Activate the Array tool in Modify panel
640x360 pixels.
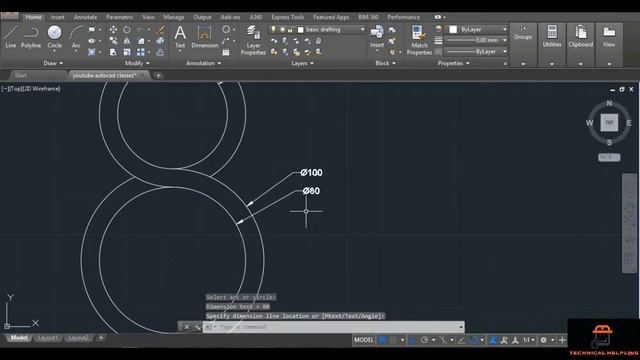tap(141, 52)
